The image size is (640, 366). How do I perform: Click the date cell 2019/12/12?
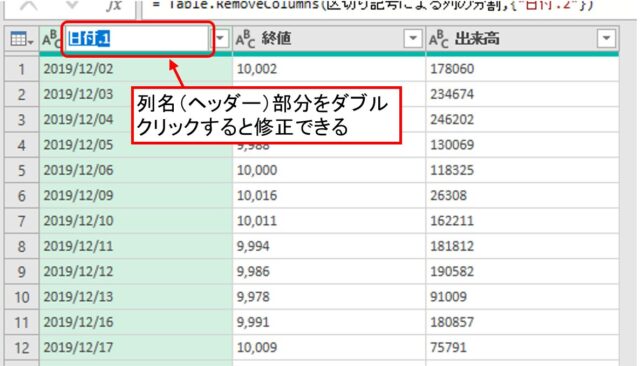coord(136,271)
